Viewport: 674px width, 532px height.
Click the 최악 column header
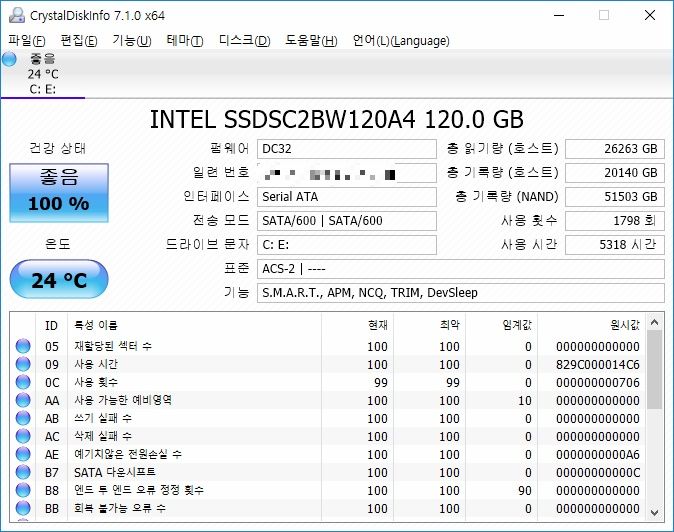tap(429, 325)
